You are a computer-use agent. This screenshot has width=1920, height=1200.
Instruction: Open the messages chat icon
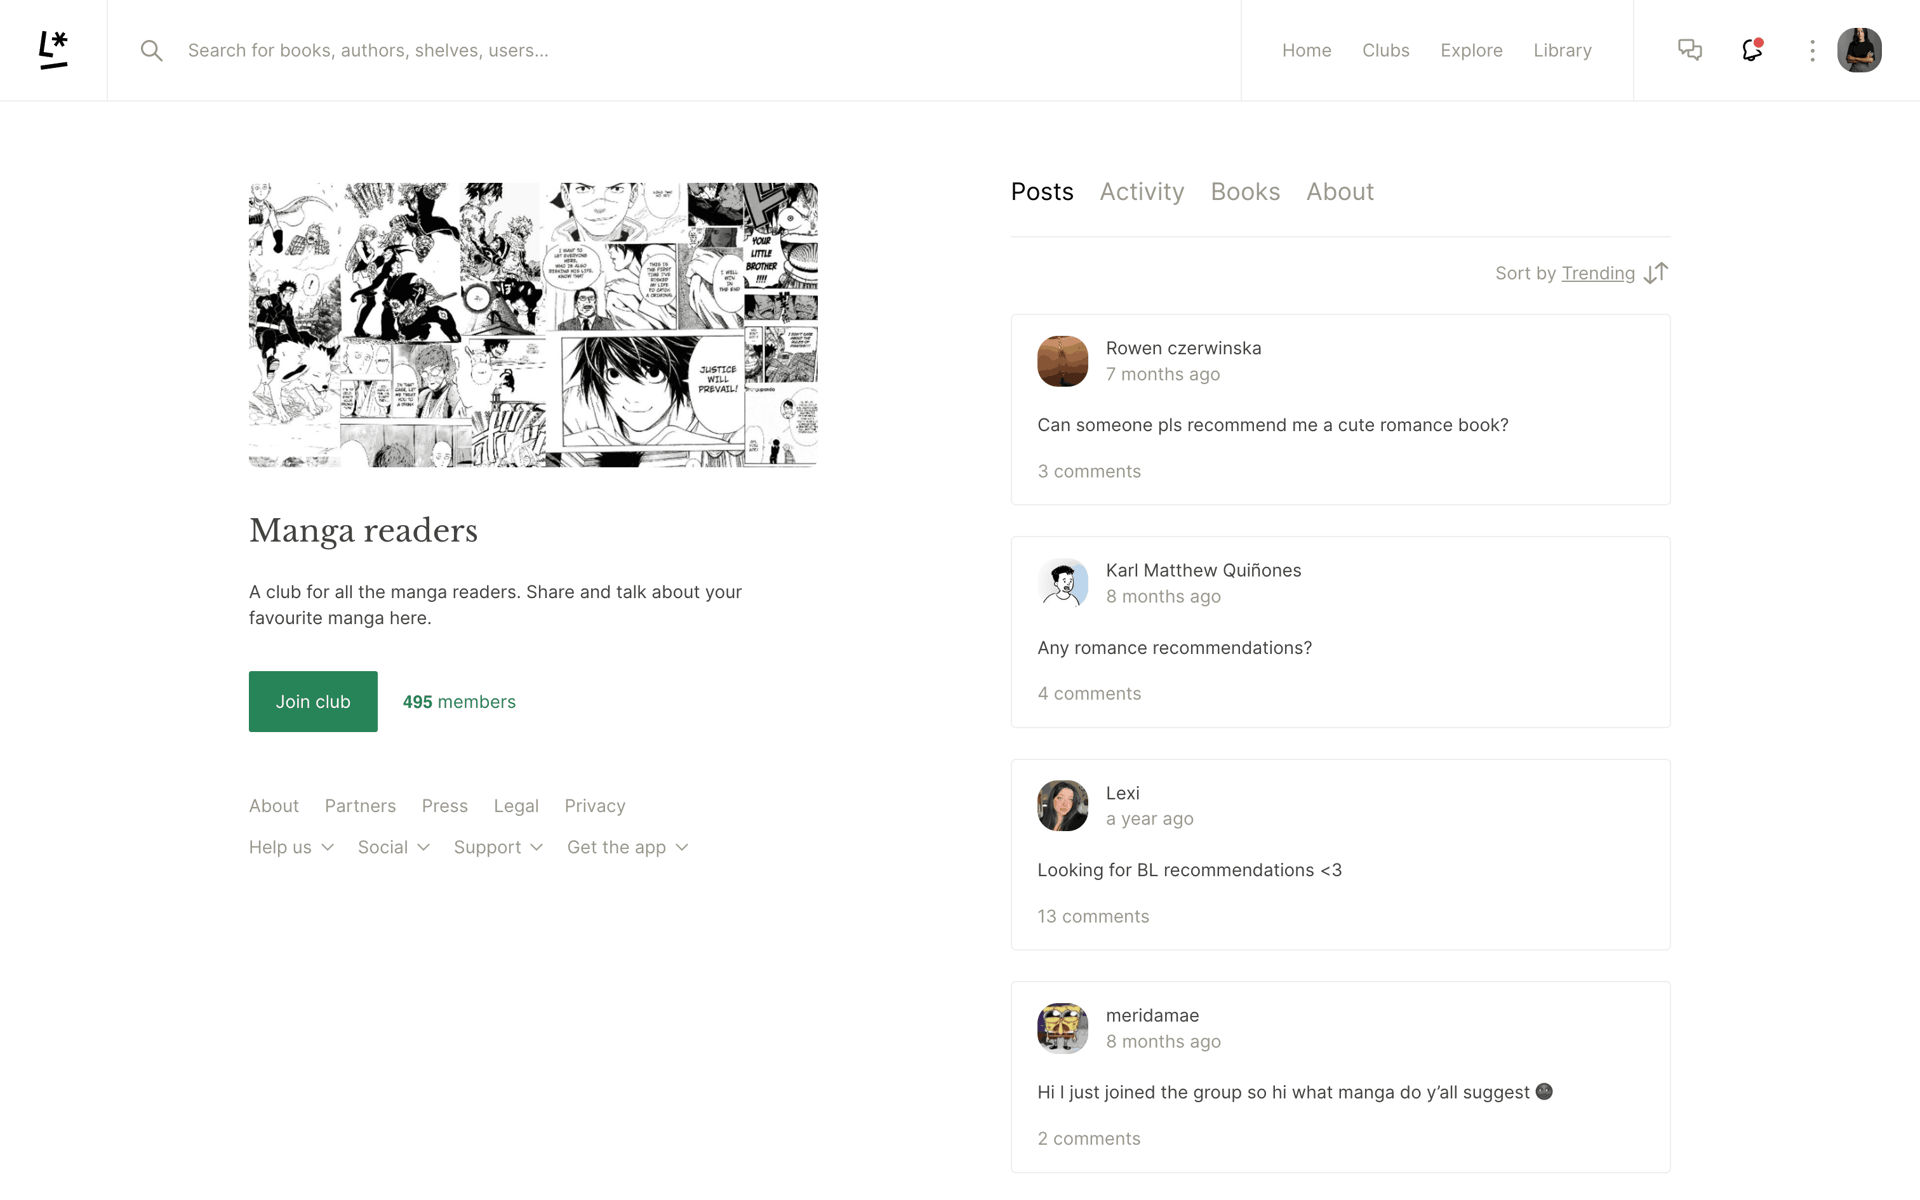click(x=1690, y=50)
